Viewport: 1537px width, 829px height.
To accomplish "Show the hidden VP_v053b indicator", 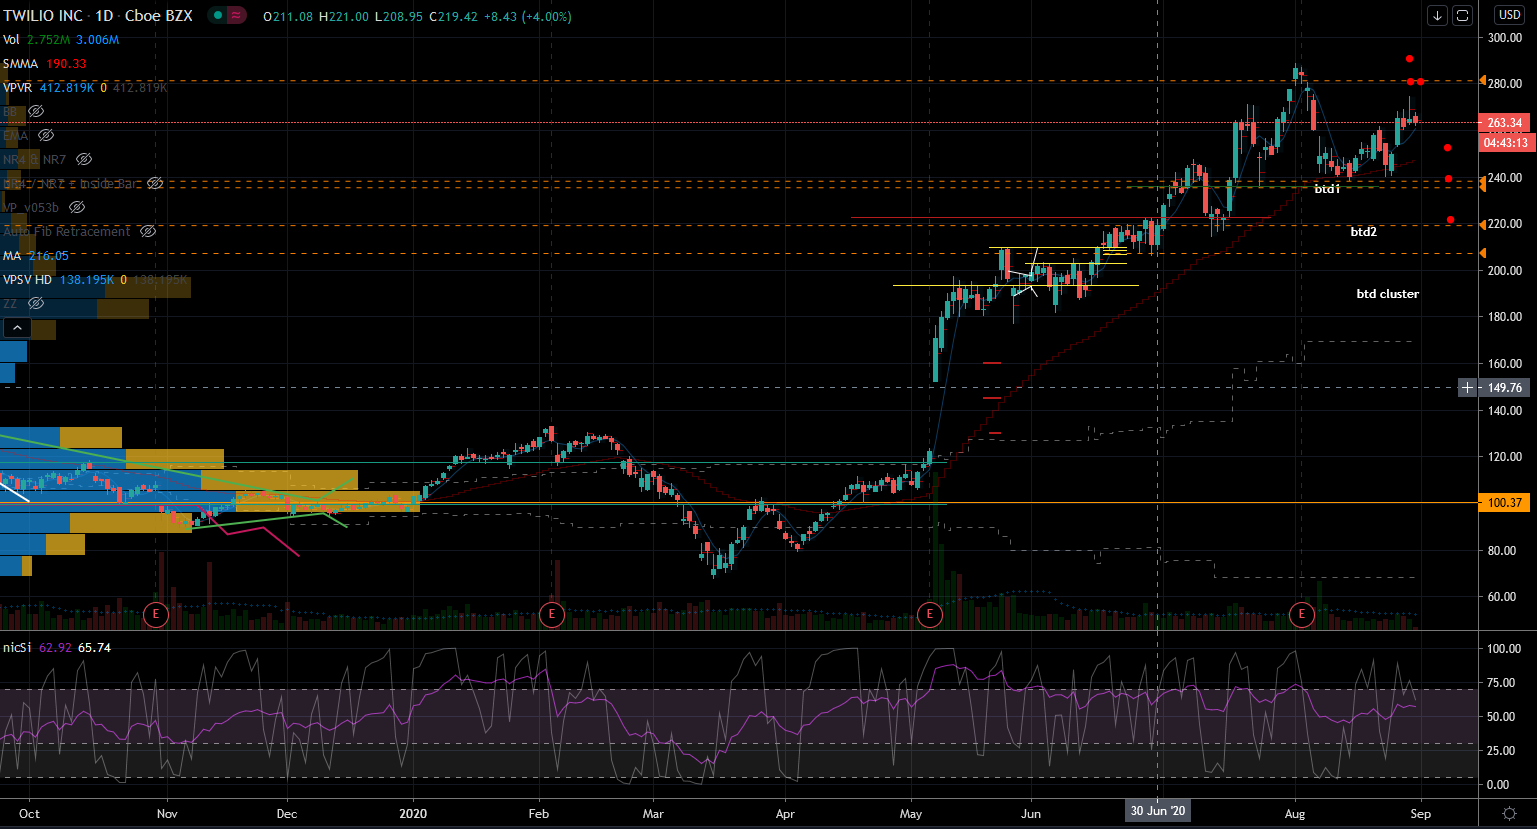I will tap(77, 207).
